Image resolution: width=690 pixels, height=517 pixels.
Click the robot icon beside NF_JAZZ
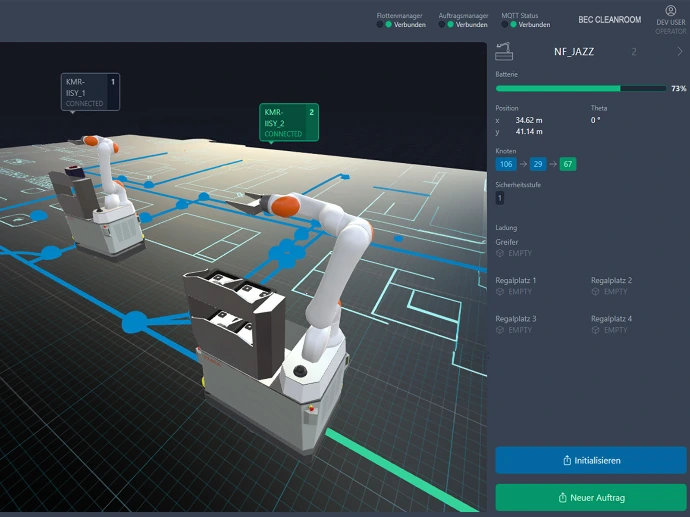[505, 52]
